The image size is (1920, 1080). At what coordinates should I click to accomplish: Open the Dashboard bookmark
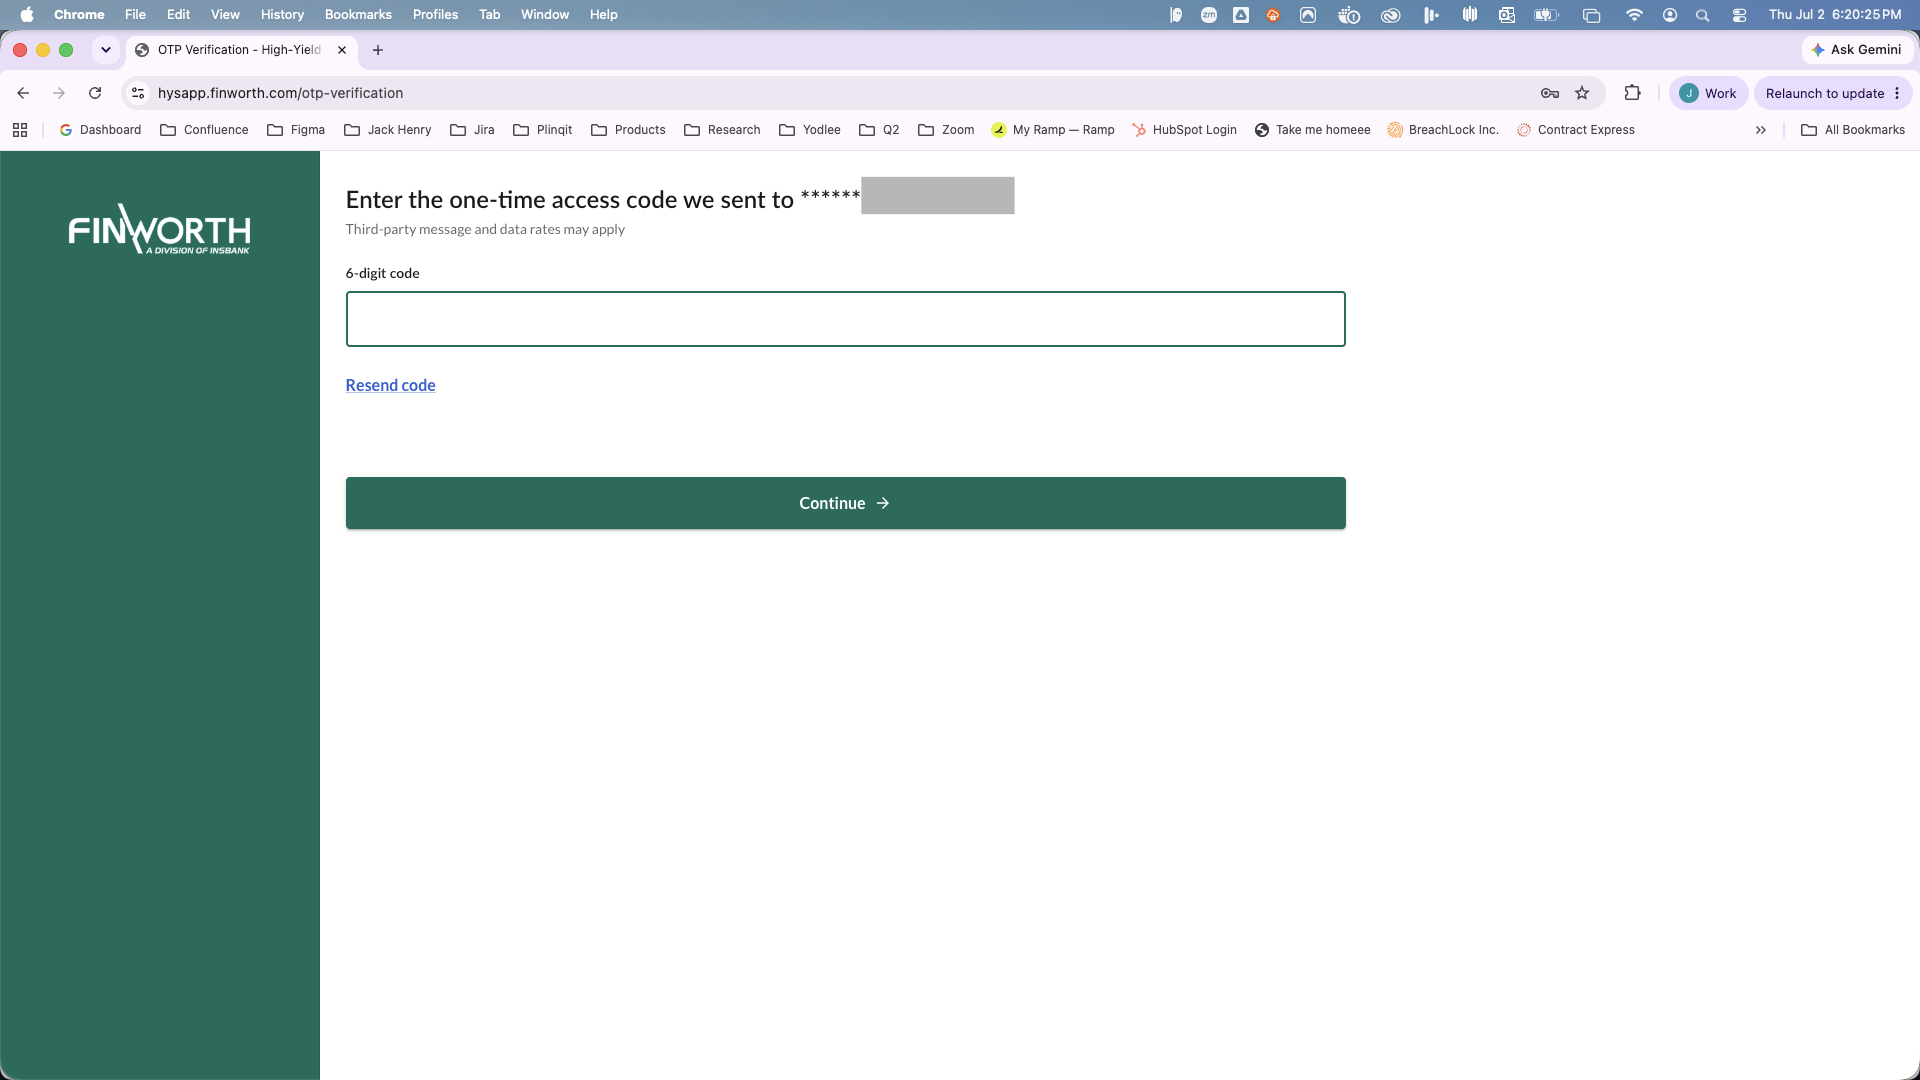click(x=100, y=130)
